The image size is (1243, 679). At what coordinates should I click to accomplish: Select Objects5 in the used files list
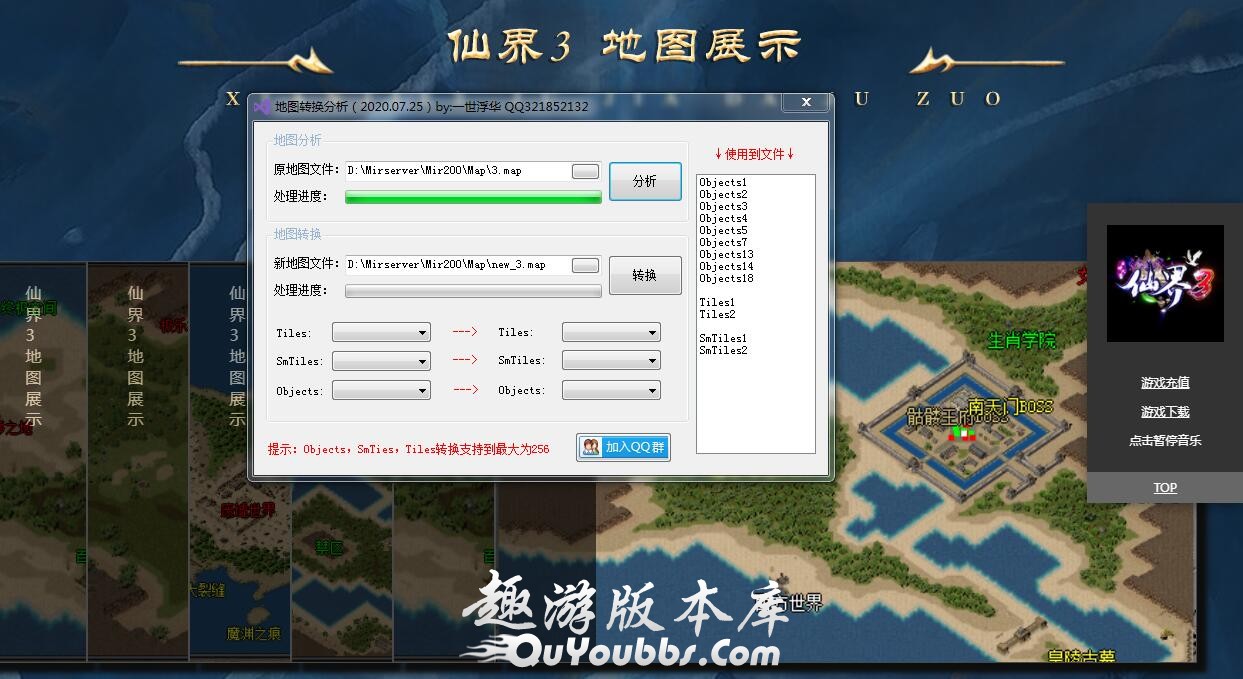tap(723, 231)
